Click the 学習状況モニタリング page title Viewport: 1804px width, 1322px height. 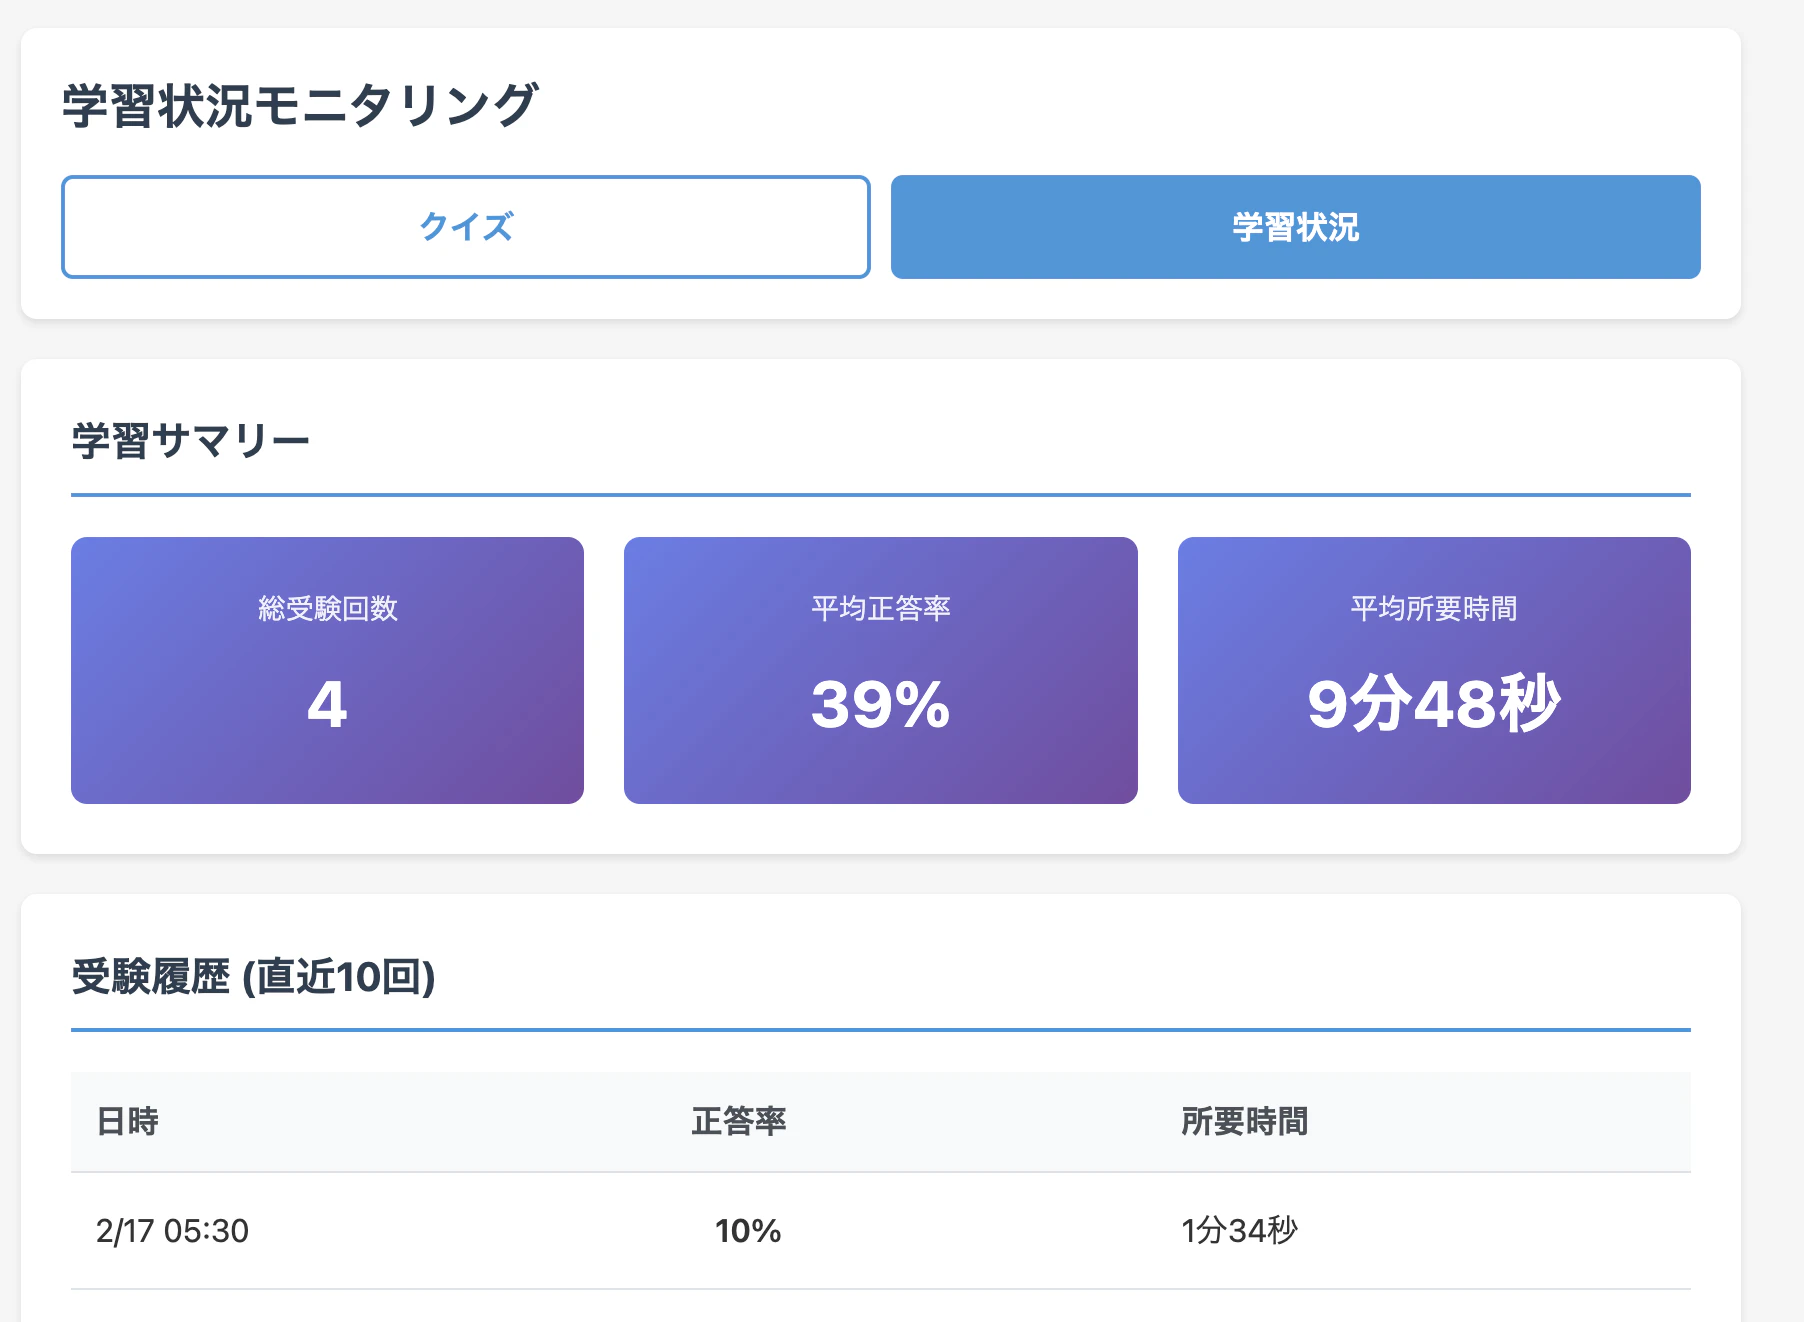click(x=300, y=105)
